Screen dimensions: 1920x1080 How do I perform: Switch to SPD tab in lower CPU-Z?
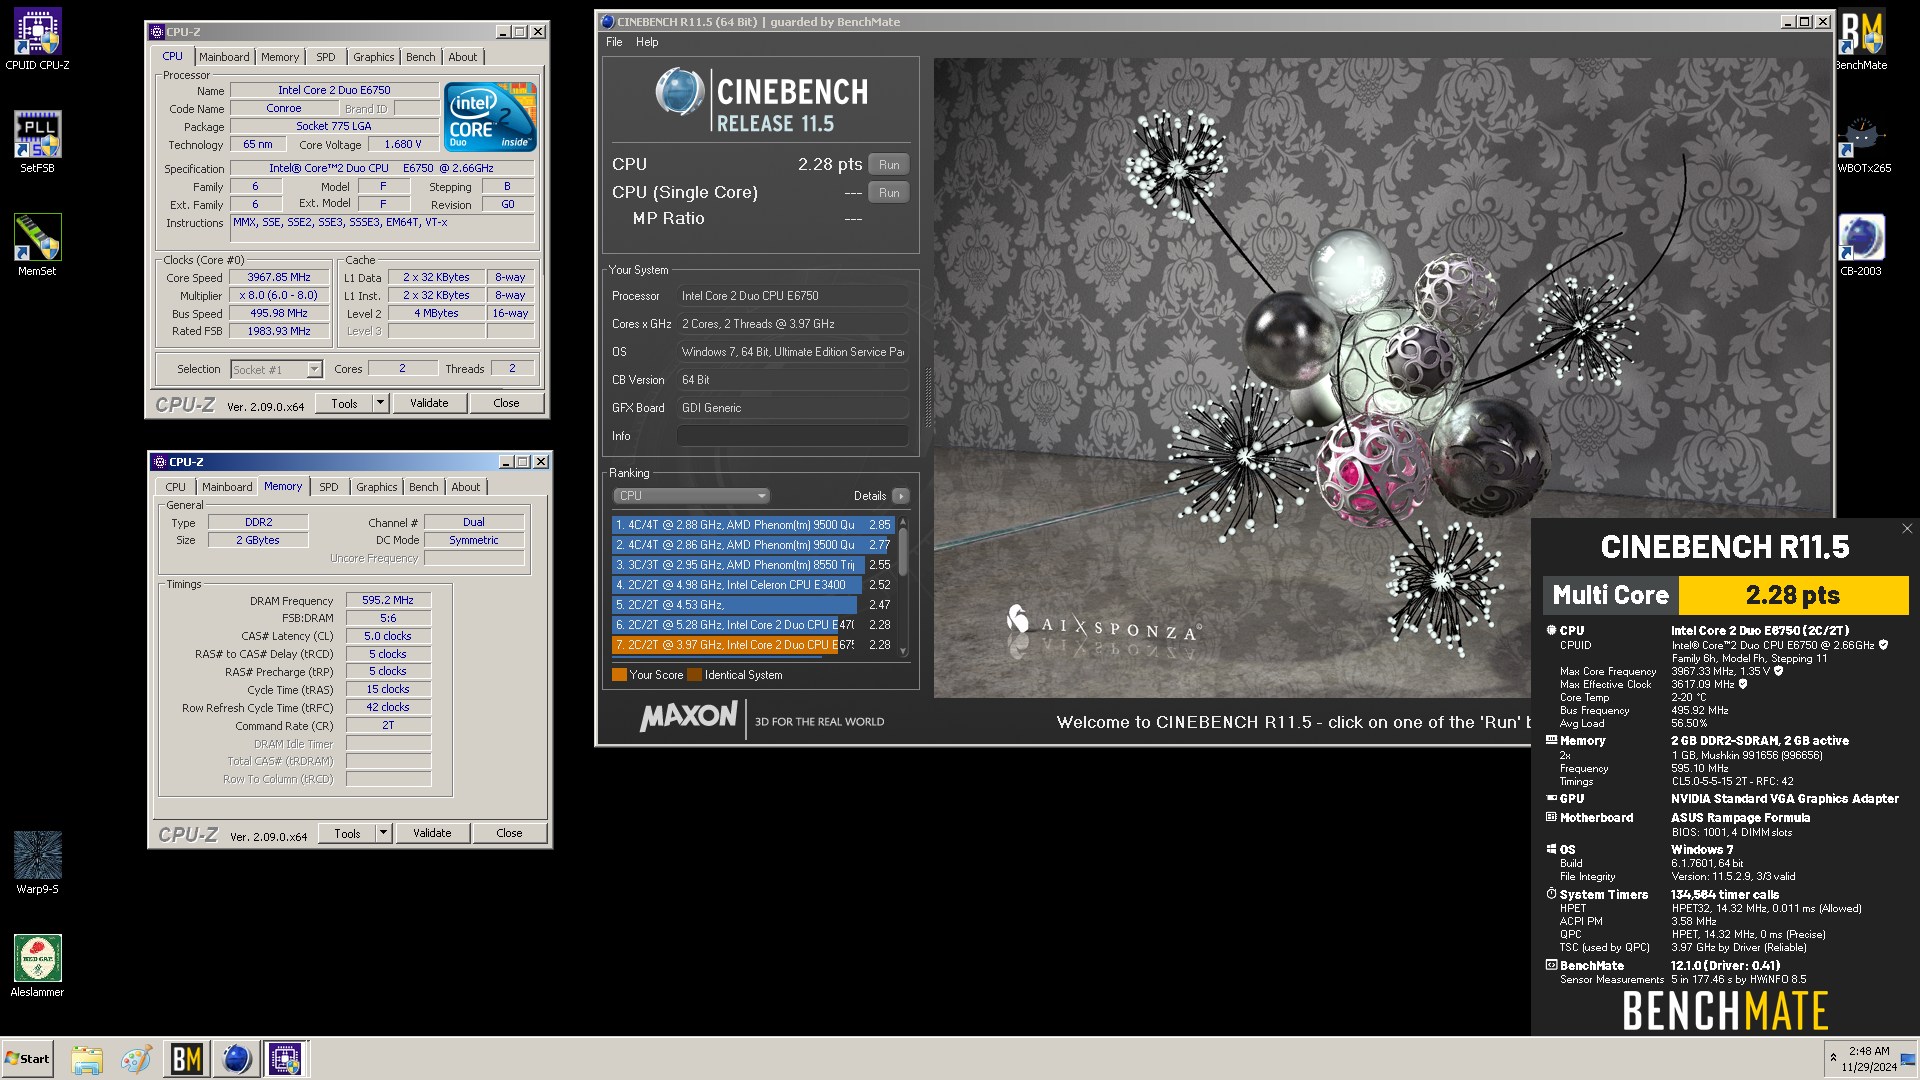[x=329, y=487]
